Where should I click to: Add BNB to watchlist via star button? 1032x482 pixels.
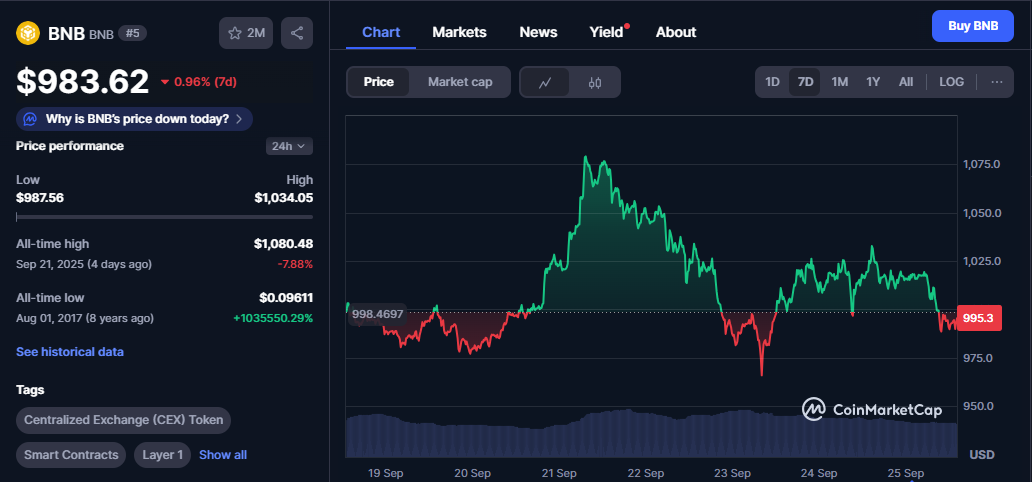[x=246, y=33]
